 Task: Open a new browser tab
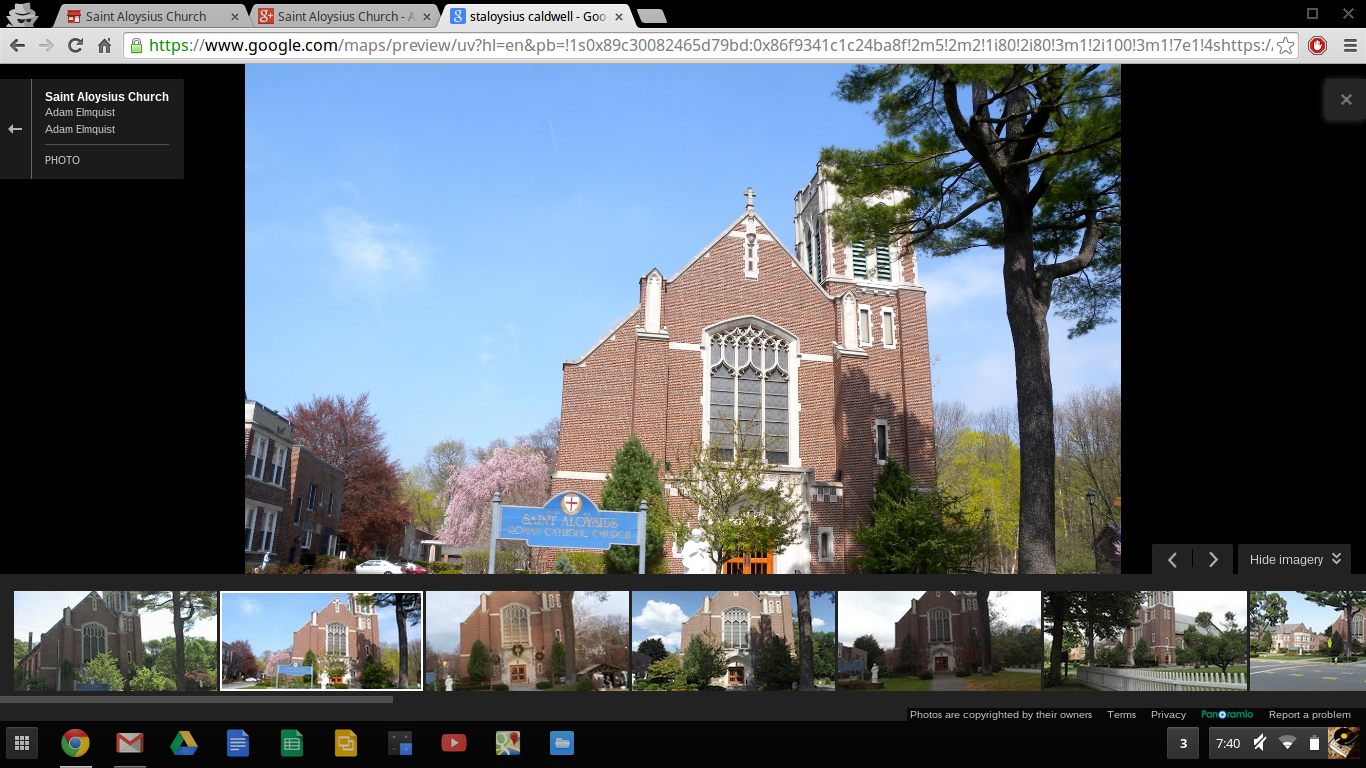652,16
